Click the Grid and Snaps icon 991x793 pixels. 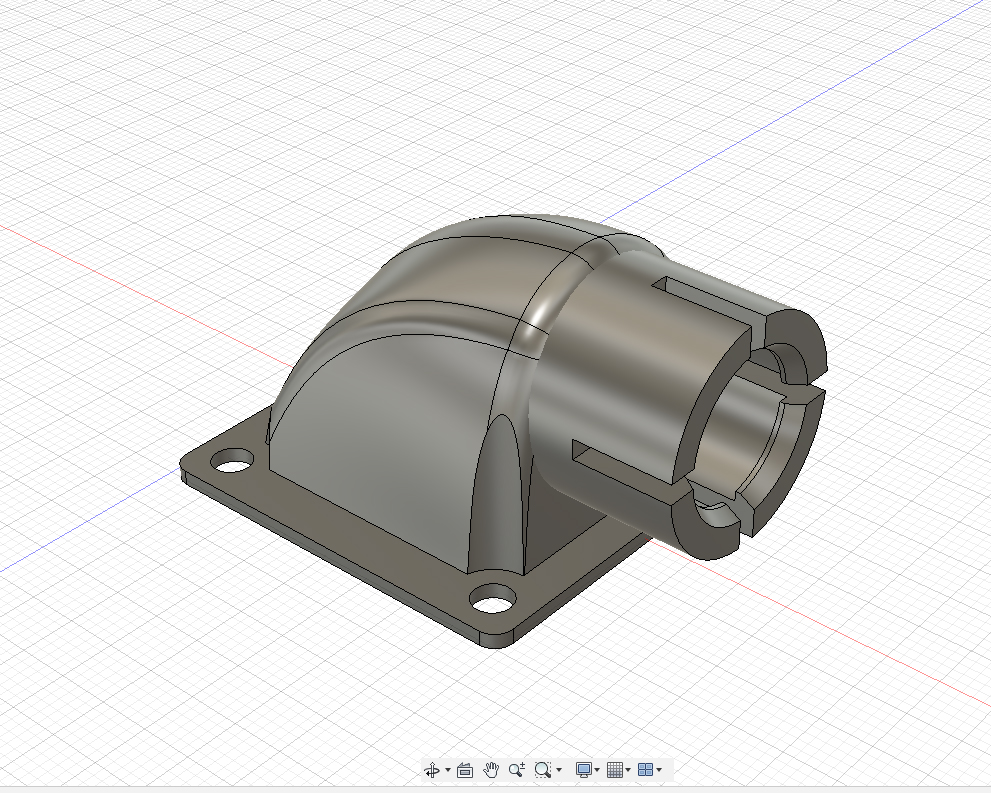(x=615, y=769)
